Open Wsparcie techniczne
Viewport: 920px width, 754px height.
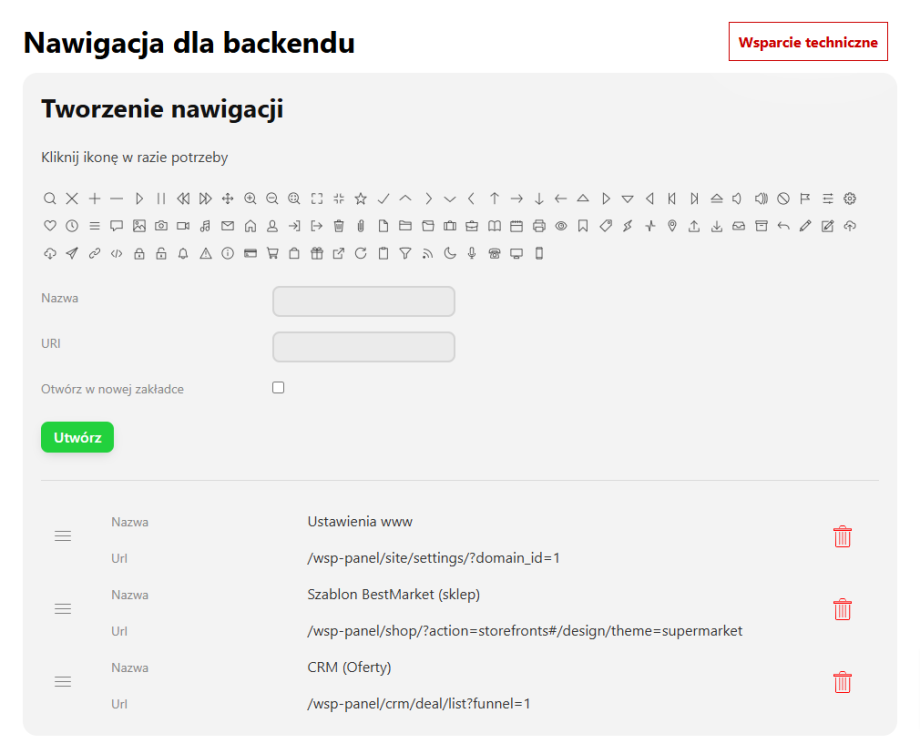click(807, 42)
